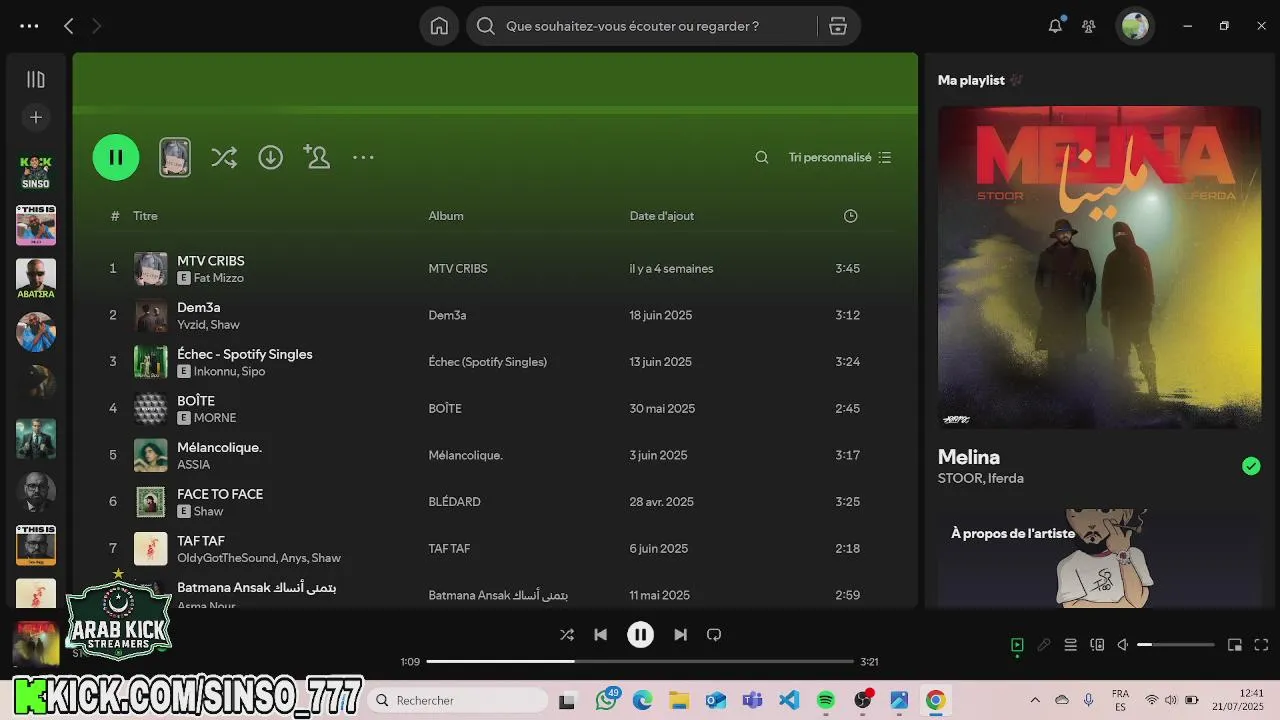The height and width of the screenshot is (720, 1280).
Task: Select the TAF TAF track title
Action: [201, 541]
